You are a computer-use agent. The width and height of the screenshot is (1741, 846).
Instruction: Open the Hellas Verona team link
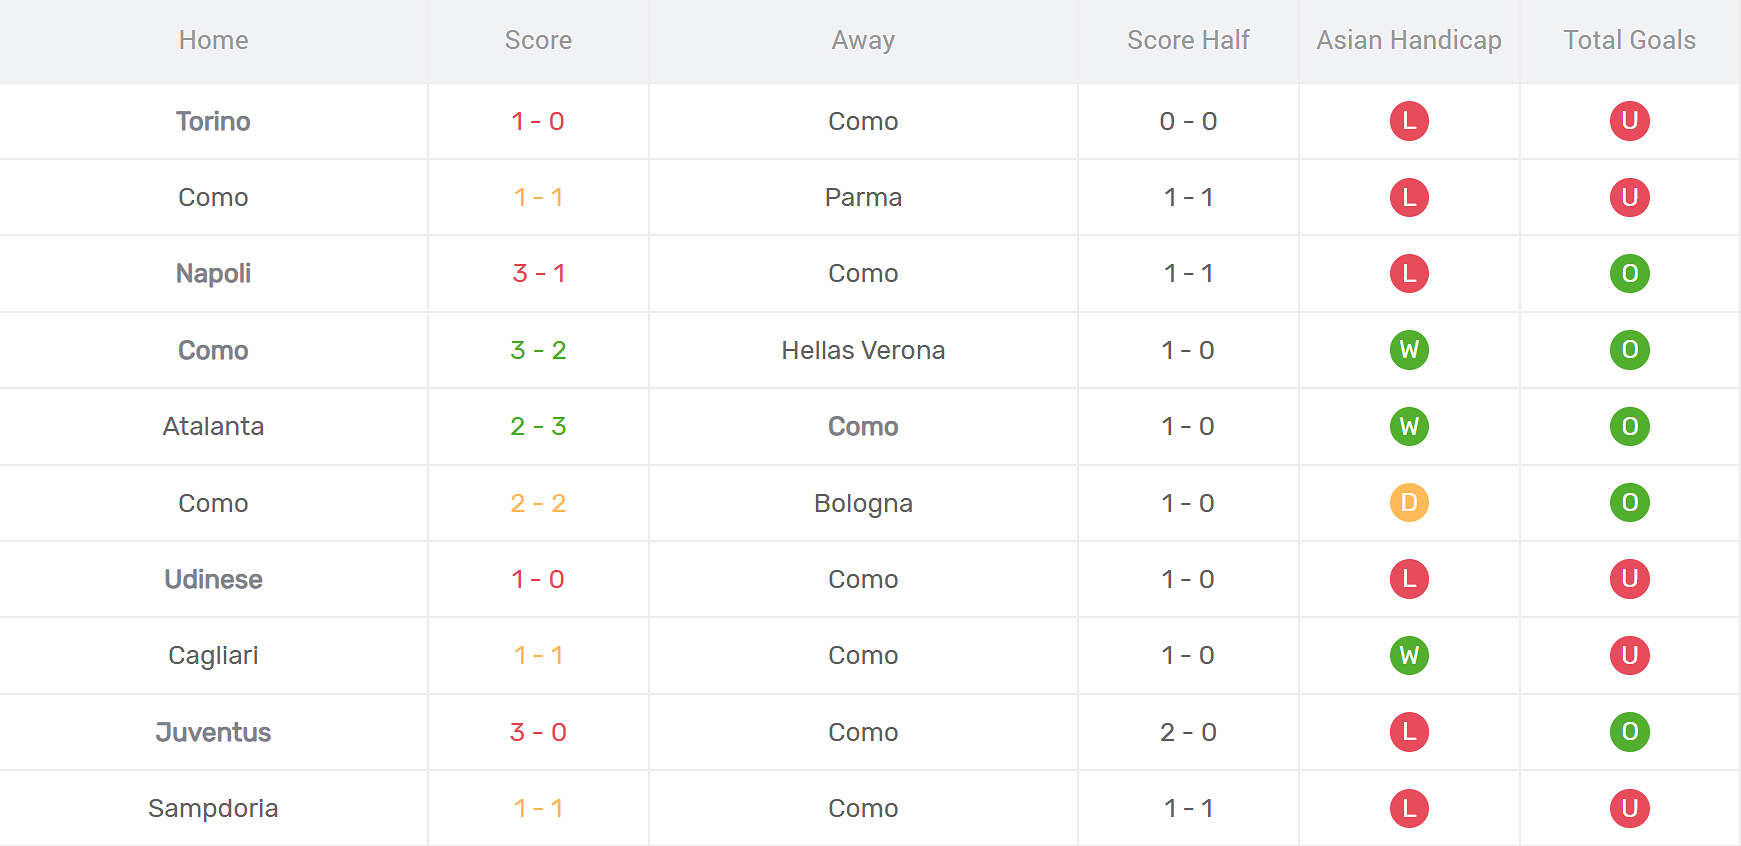click(x=863, y=350)
